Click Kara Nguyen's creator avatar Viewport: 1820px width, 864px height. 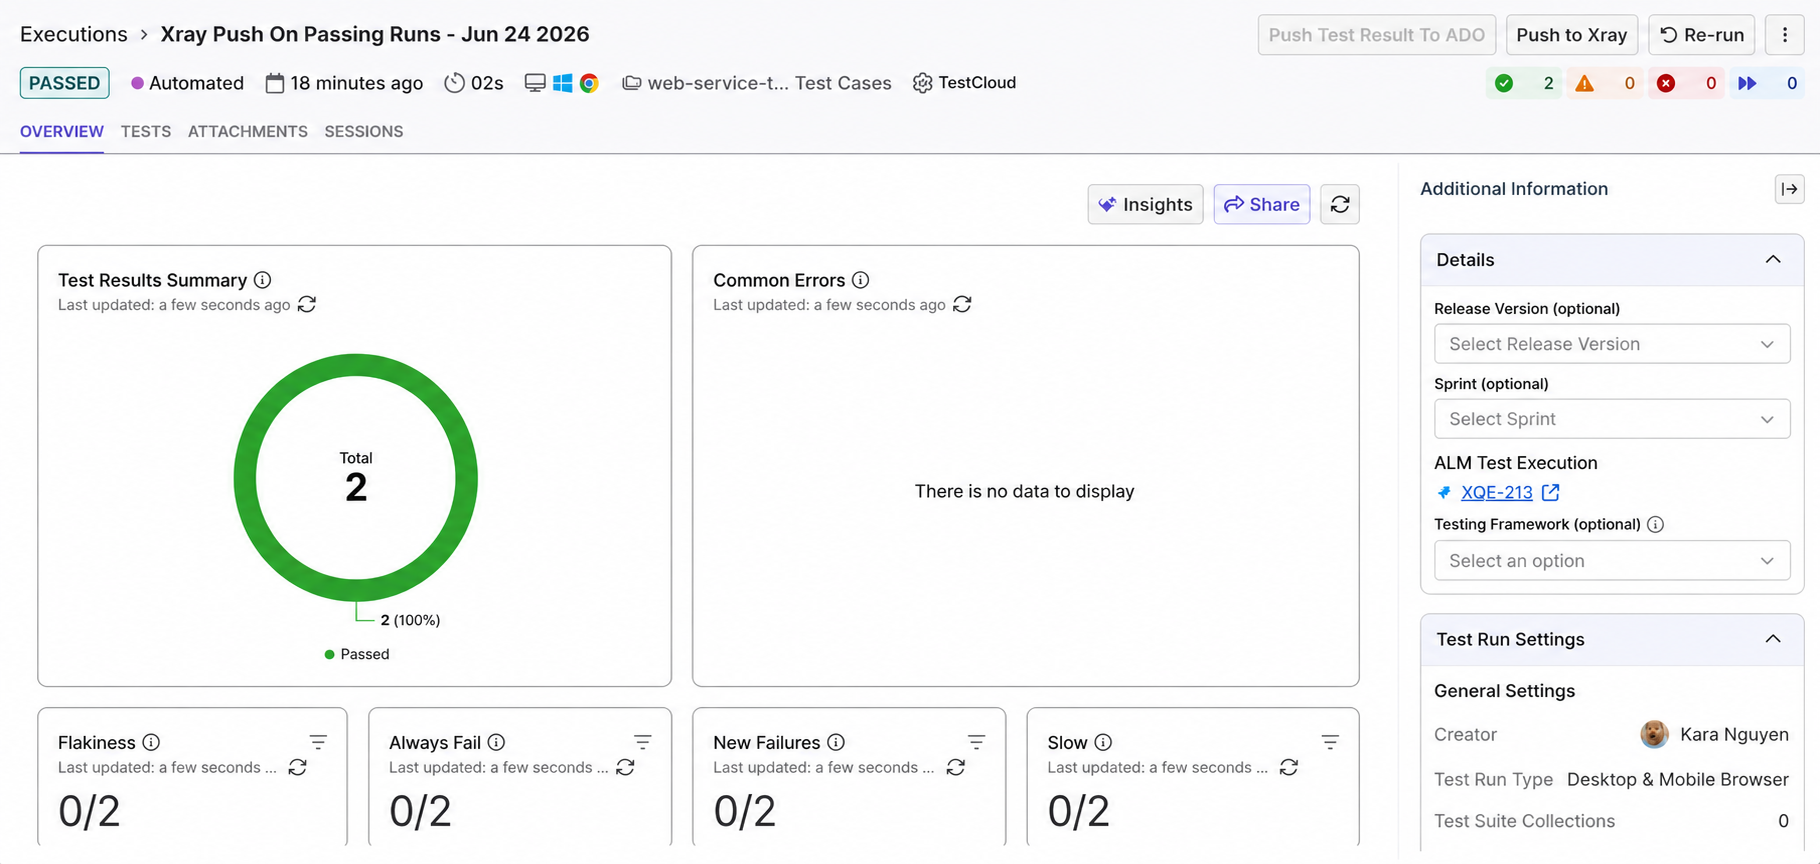coord(1655,735)
